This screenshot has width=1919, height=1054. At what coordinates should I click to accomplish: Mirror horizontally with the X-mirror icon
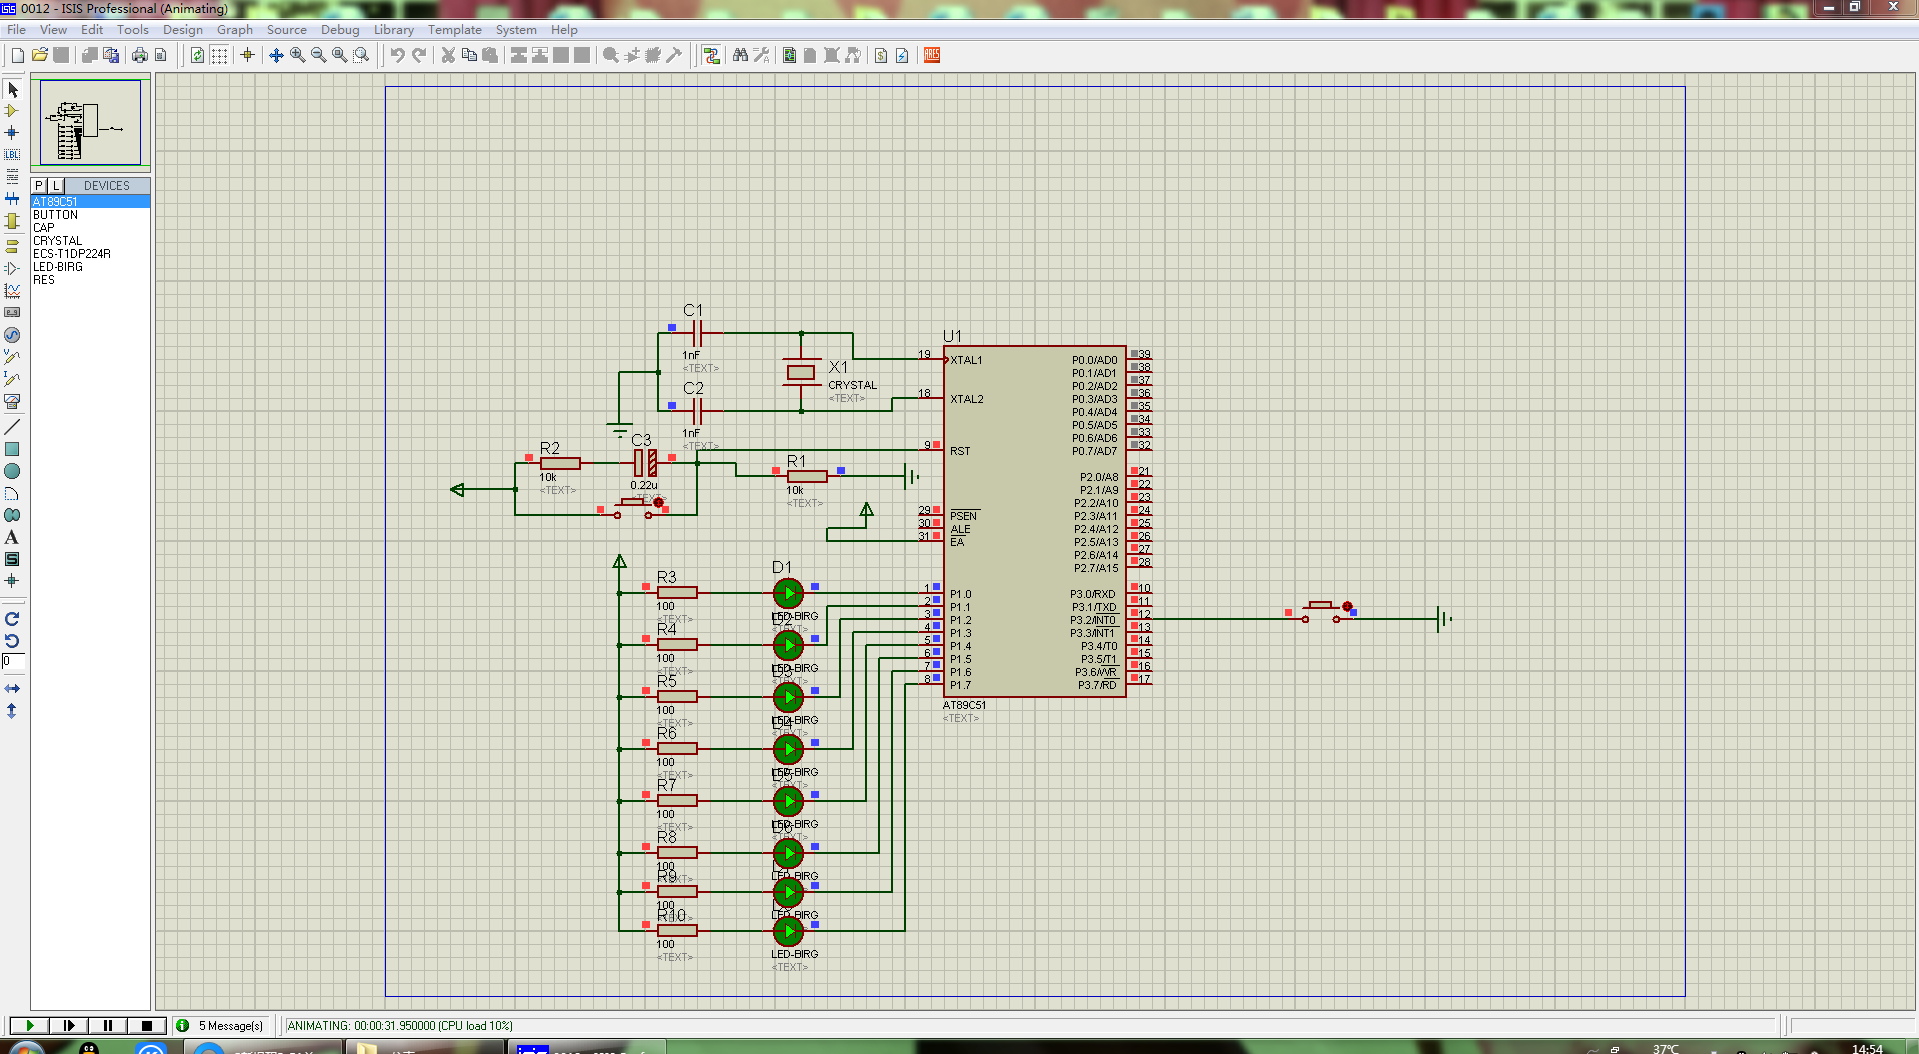click(12, 689)
